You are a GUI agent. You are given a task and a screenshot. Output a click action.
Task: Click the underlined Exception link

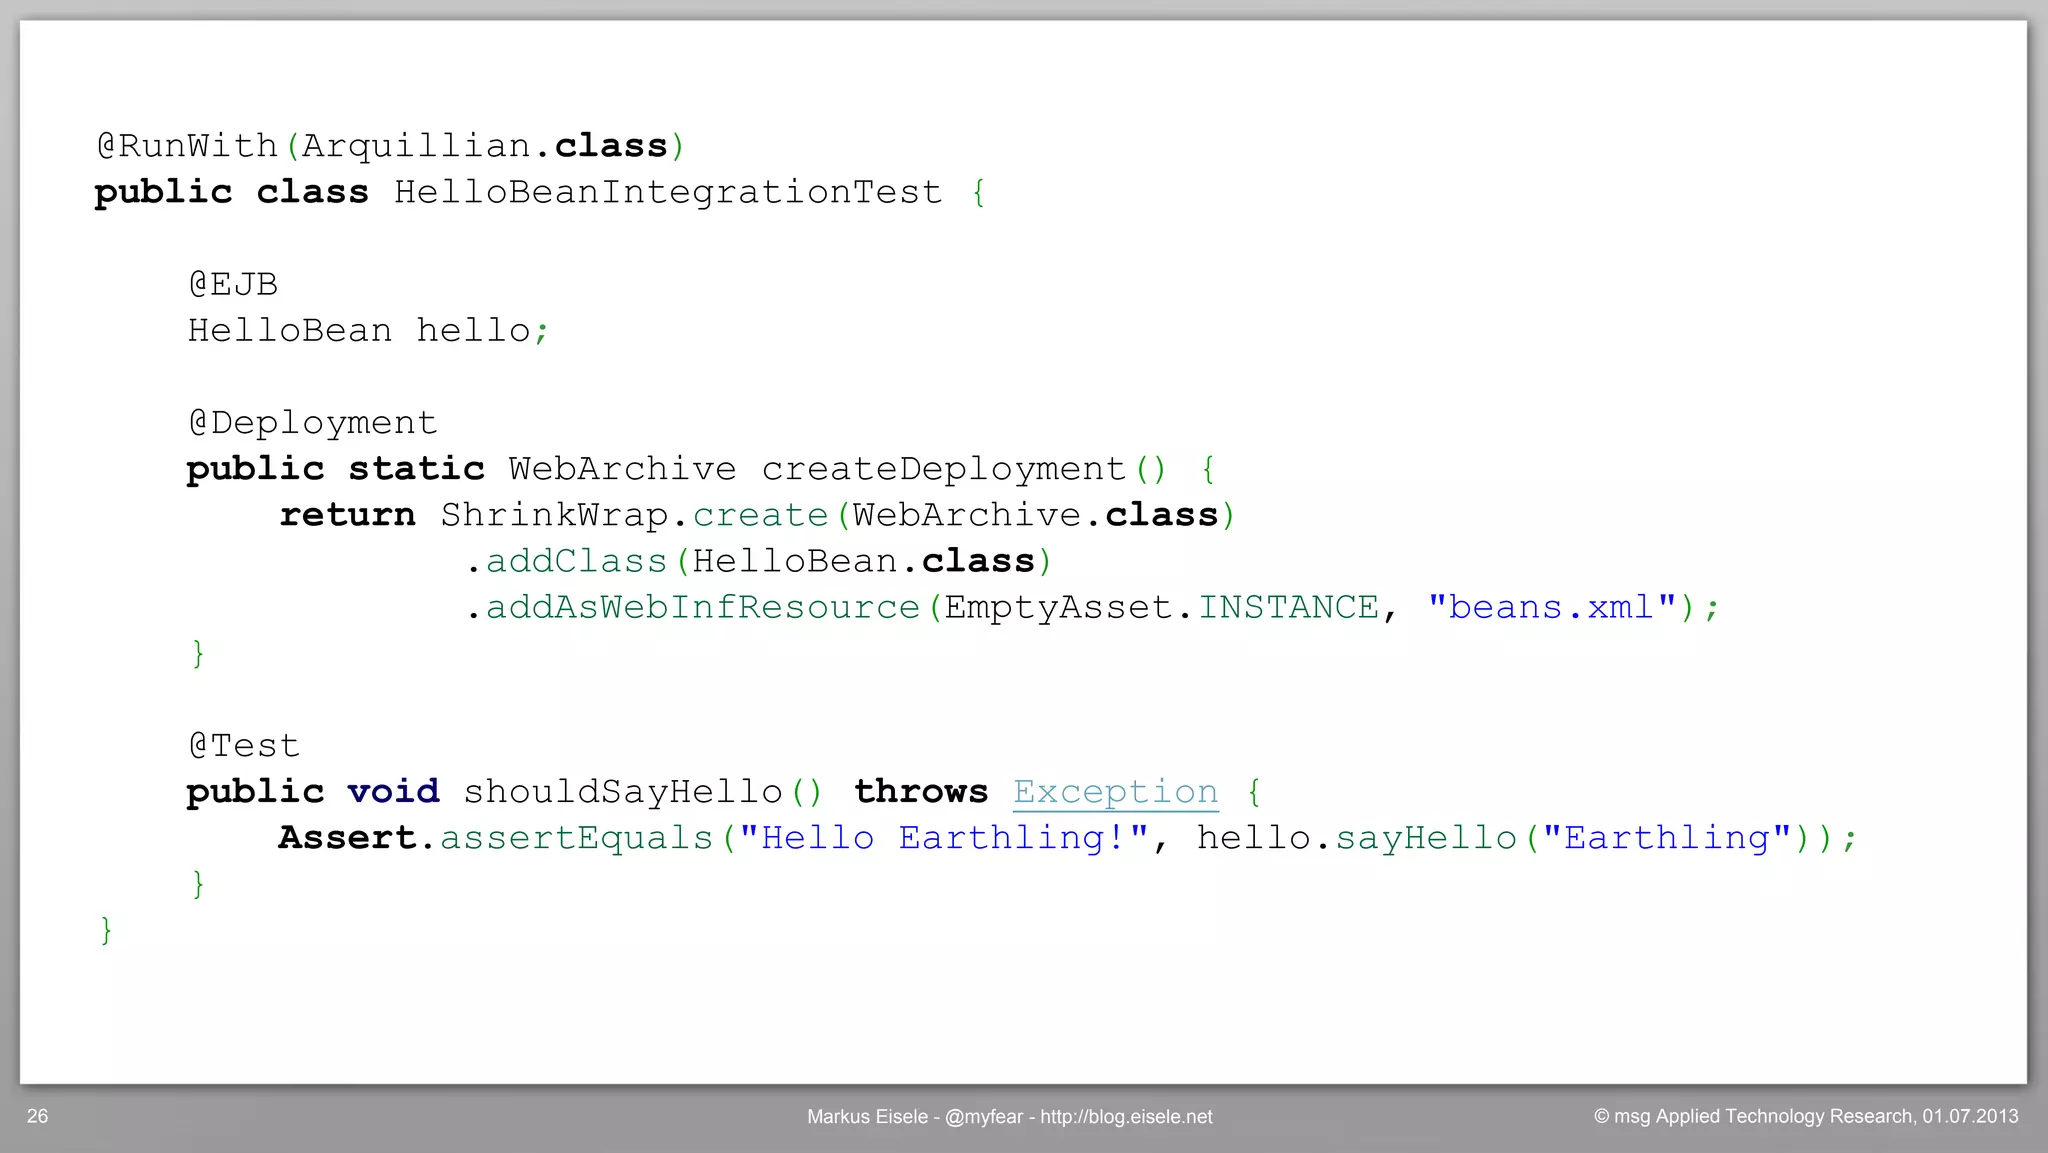(1115, 792)
